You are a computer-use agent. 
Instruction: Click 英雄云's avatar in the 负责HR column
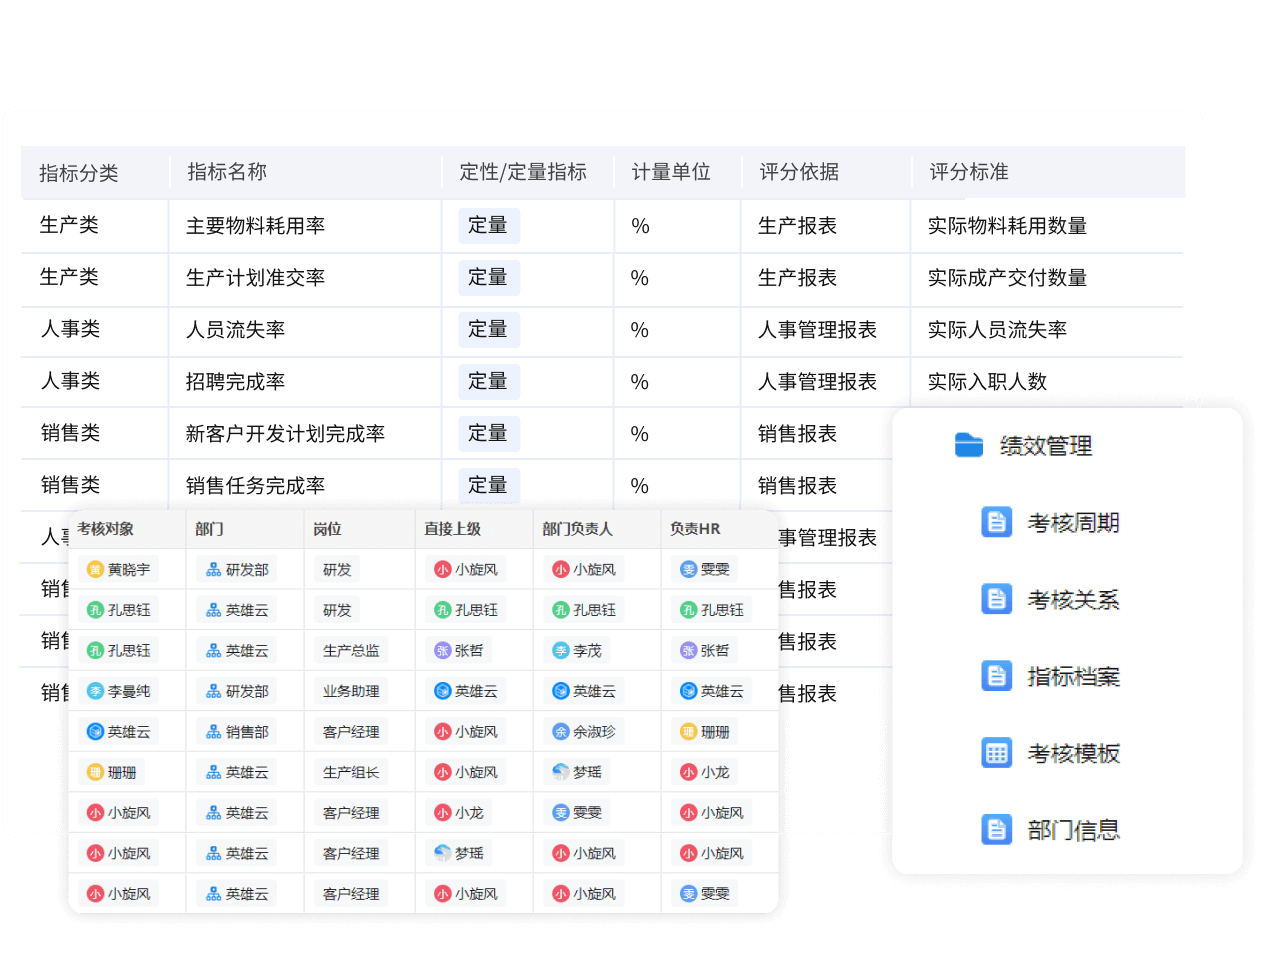tap(688, 691)
